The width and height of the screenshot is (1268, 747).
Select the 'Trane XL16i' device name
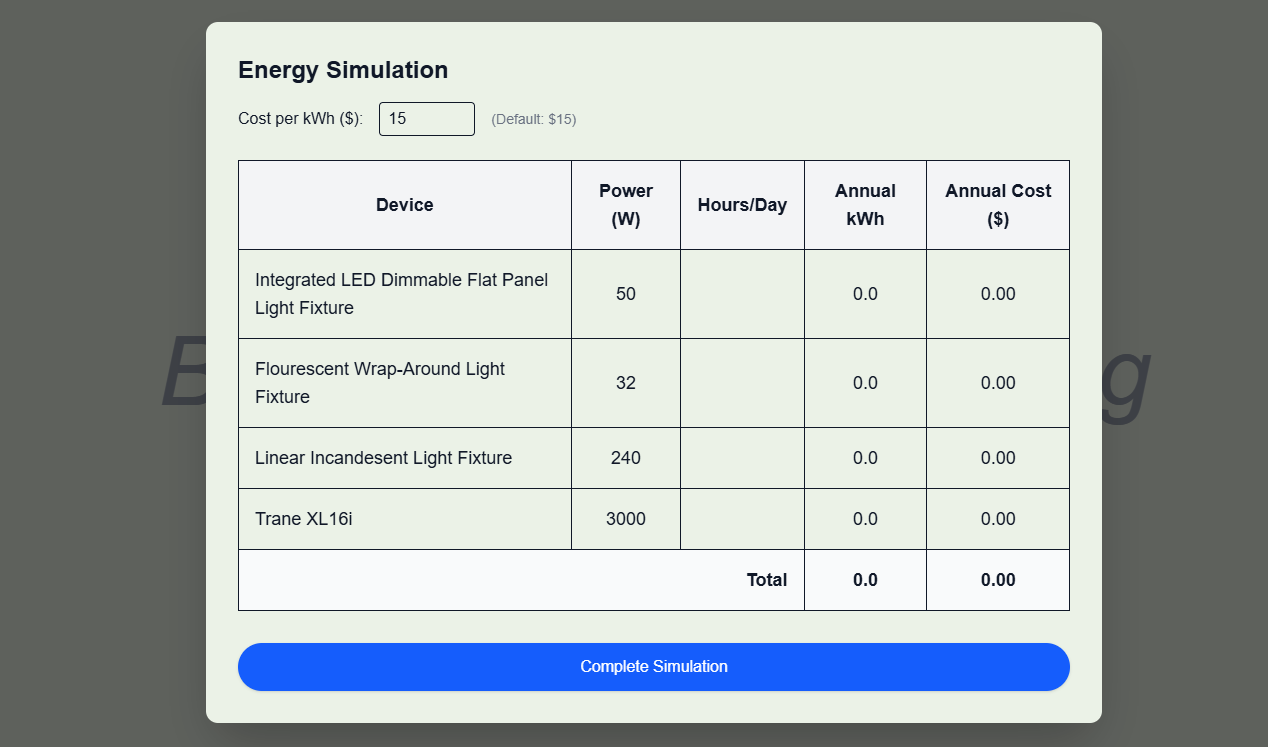click(x=304, y=519)
